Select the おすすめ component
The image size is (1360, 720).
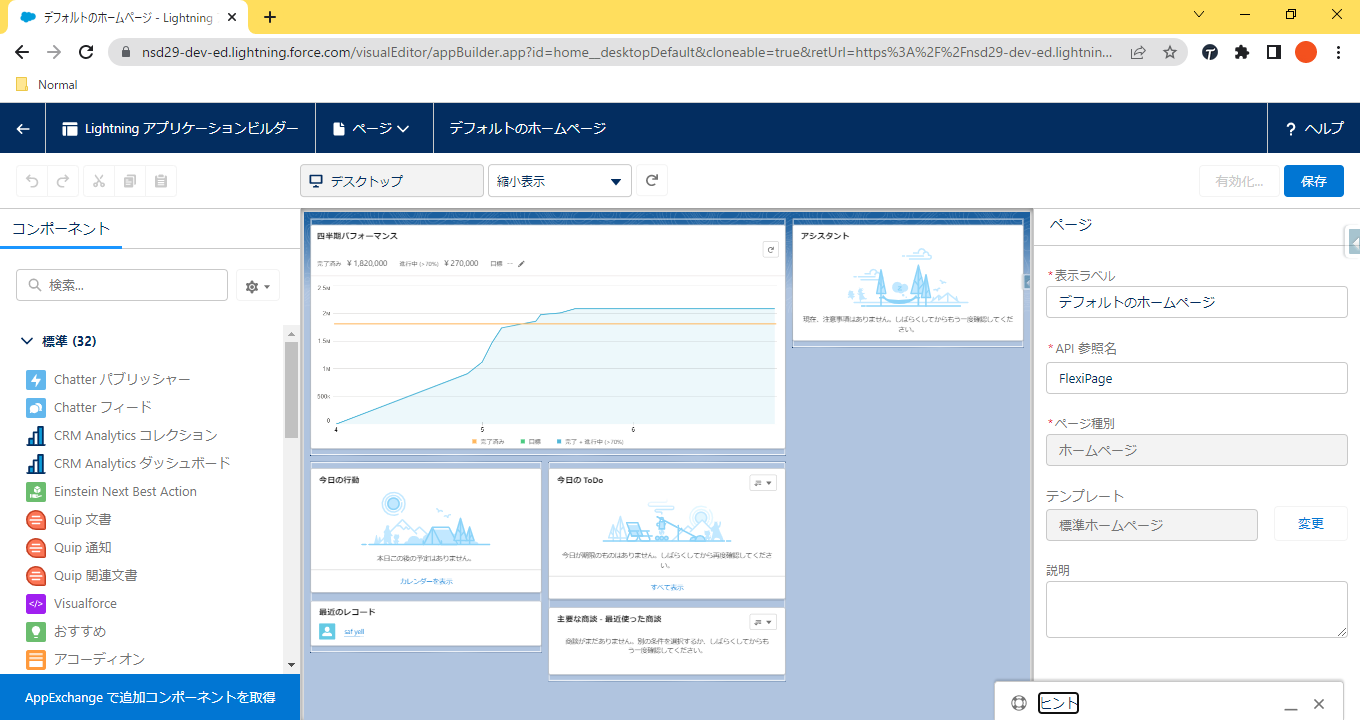click(x=66, y=632)
